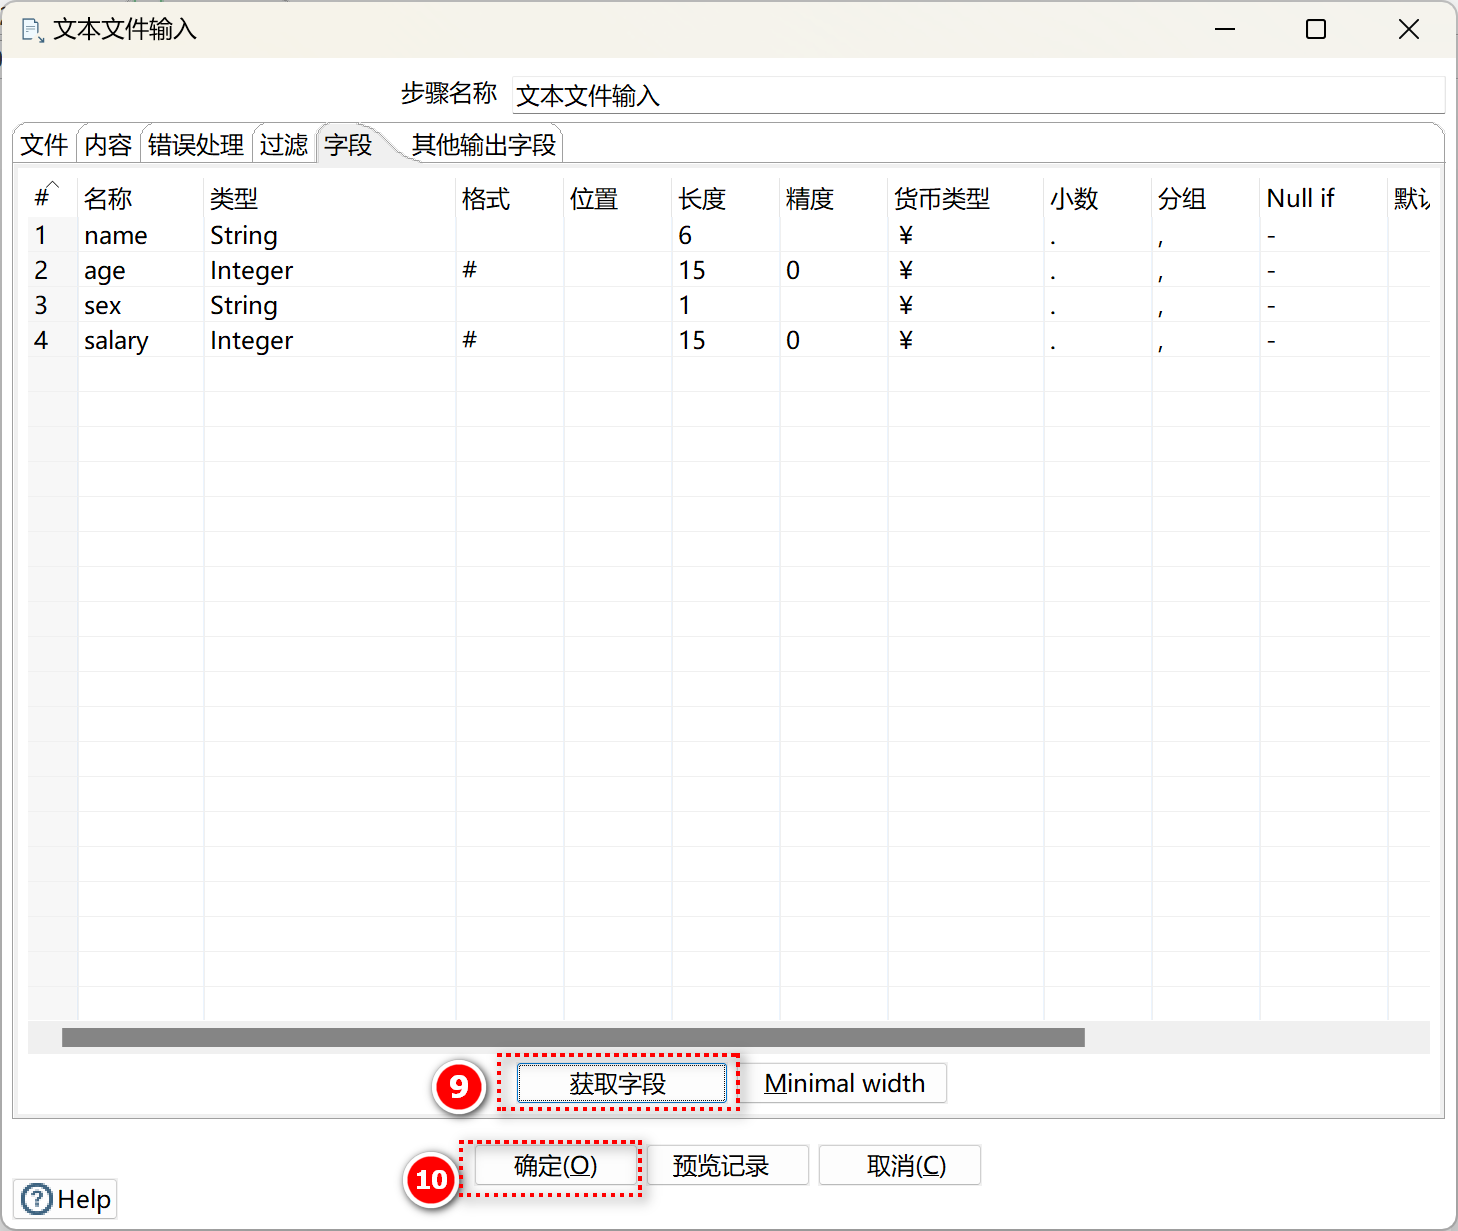Click the Integer type cell for salary
The image size is (1458, 1231).
coord(330,340)
